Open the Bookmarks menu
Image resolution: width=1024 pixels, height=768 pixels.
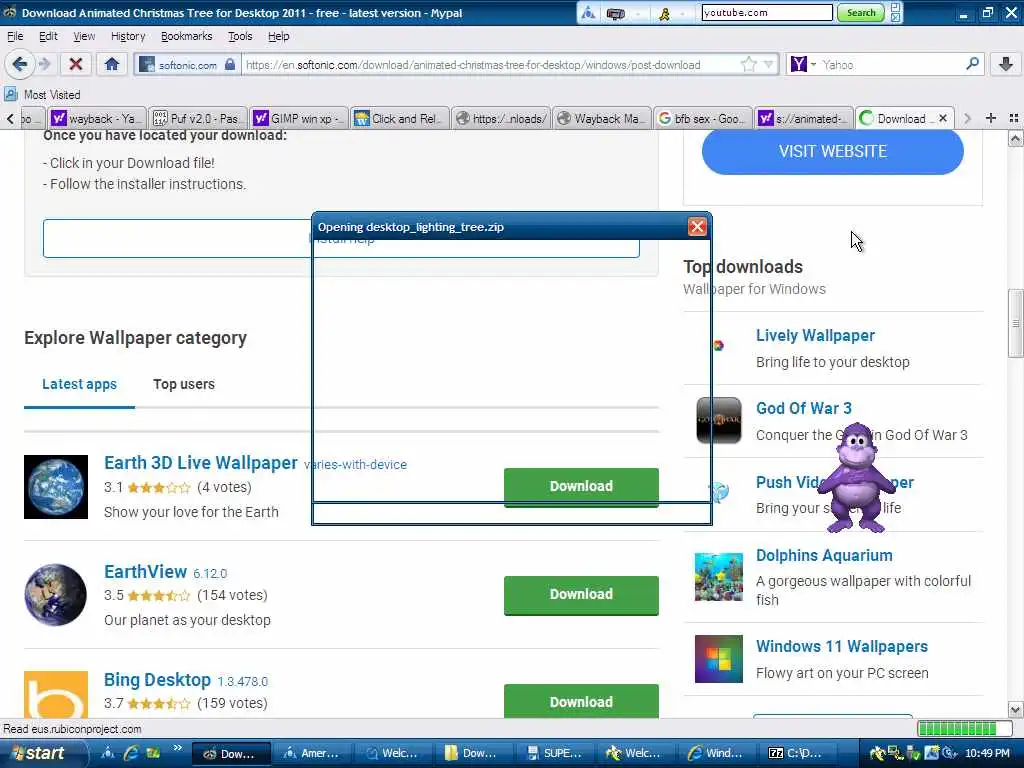[186, 36]
